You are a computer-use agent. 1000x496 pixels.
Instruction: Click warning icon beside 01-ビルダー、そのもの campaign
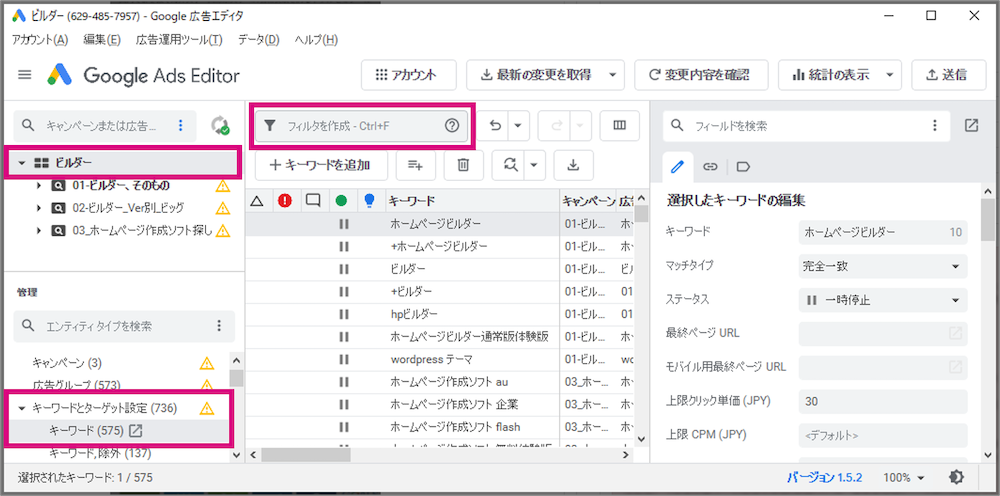click(222, 186)
